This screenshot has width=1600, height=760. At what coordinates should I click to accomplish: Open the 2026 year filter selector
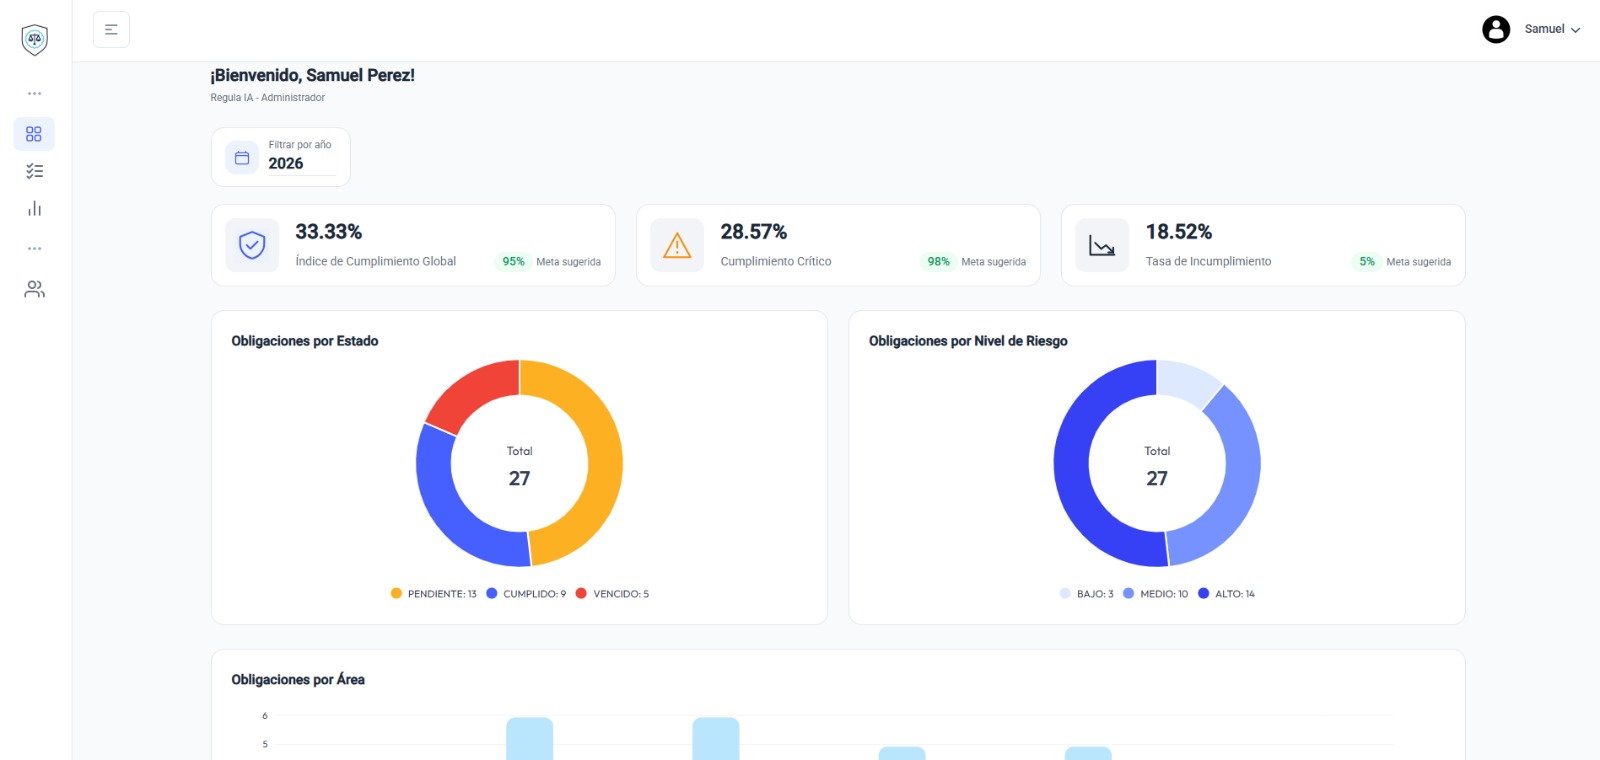pos(301,163)
